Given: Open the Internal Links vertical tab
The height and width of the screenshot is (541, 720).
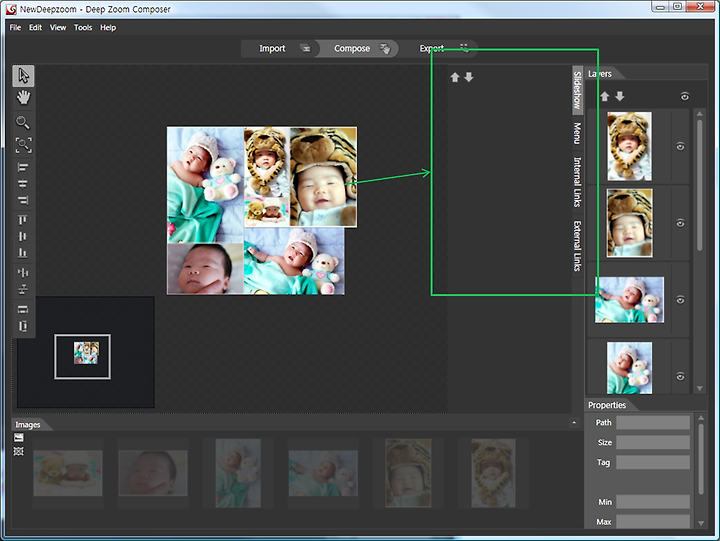Looking at the screenshot, I should point(577,182).
